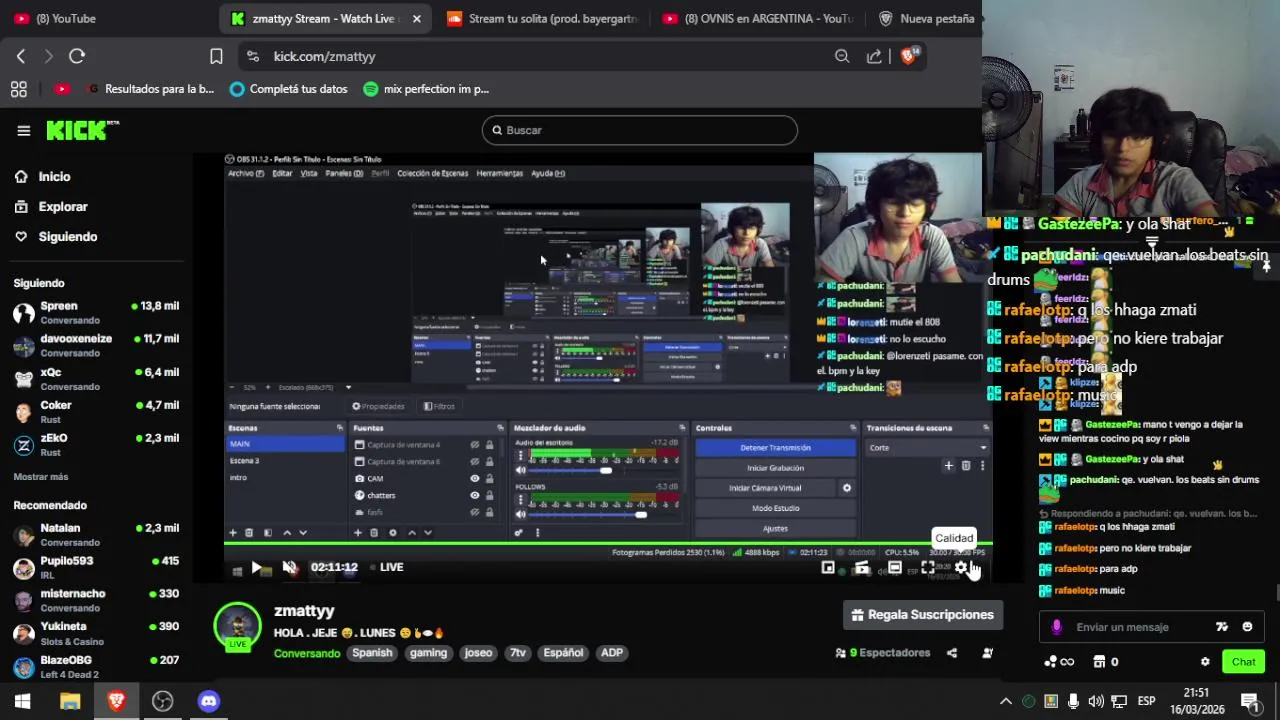Open channel points balance icon

[x=1059, y=662]
